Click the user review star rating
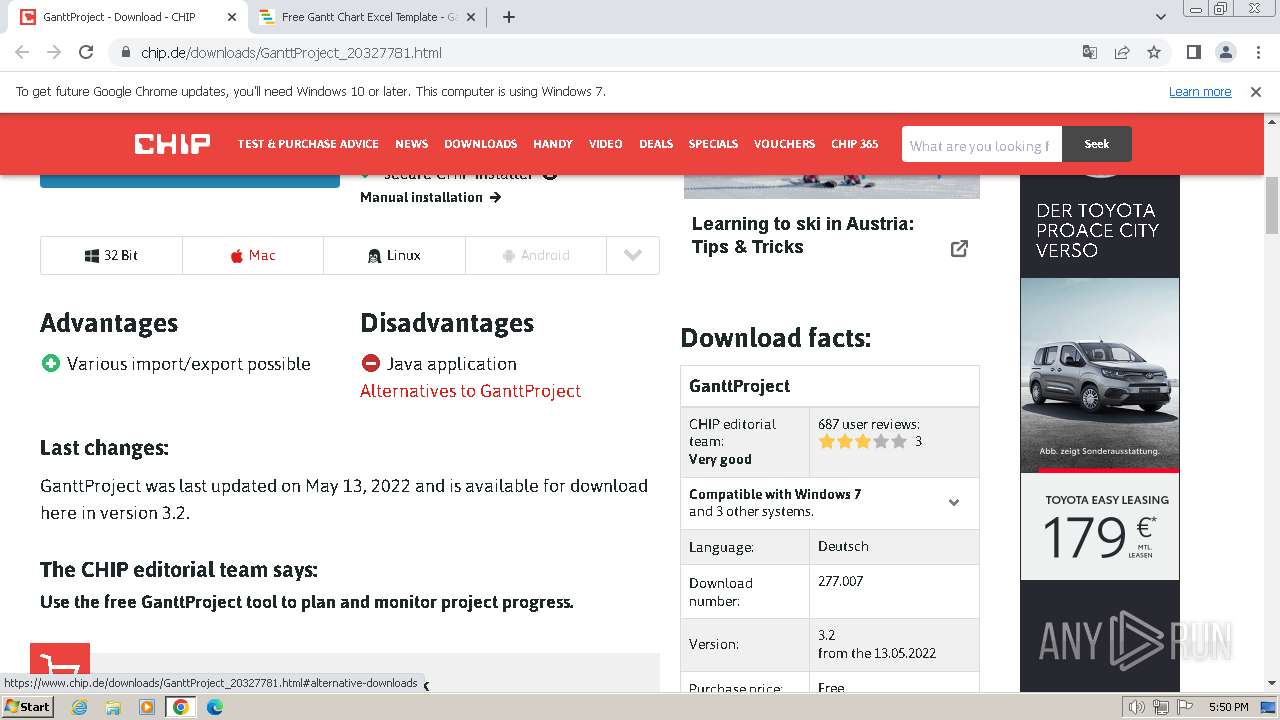The width and height of the screenshot is (1280, 720). [x=862, y=441]
